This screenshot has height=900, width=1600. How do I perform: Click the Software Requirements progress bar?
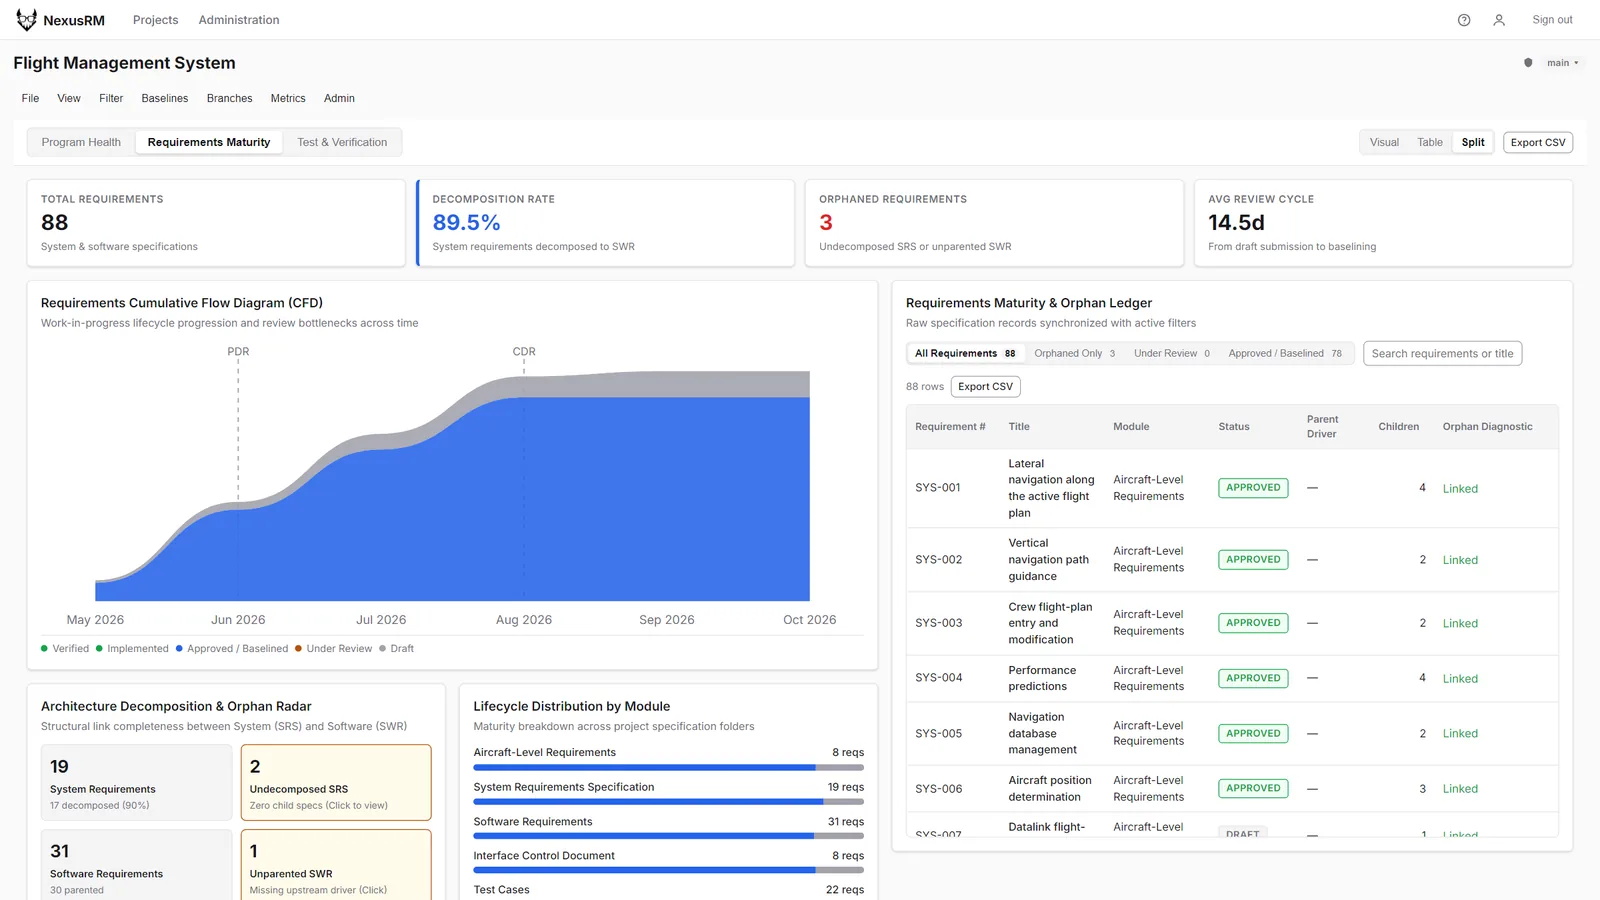[x=668, y=836]
